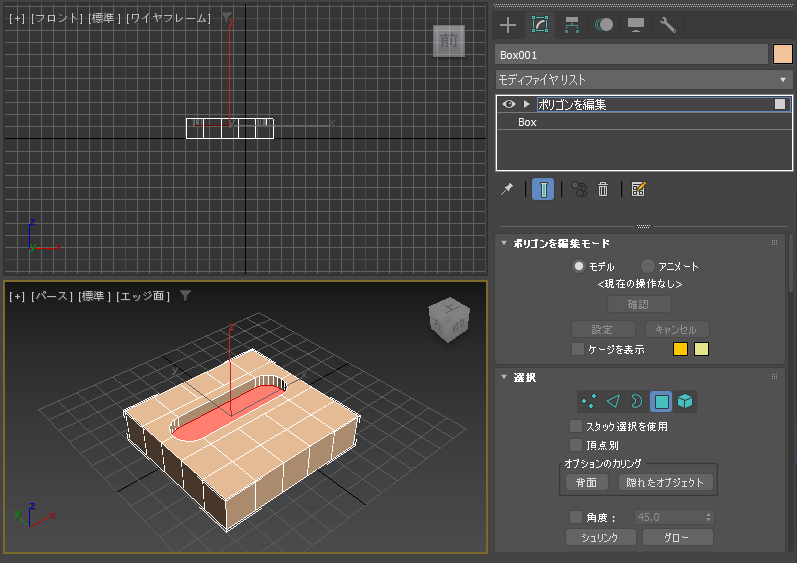
Task: Open the [ワイヤフレーム] shading menu
Action: coord(168,18)
